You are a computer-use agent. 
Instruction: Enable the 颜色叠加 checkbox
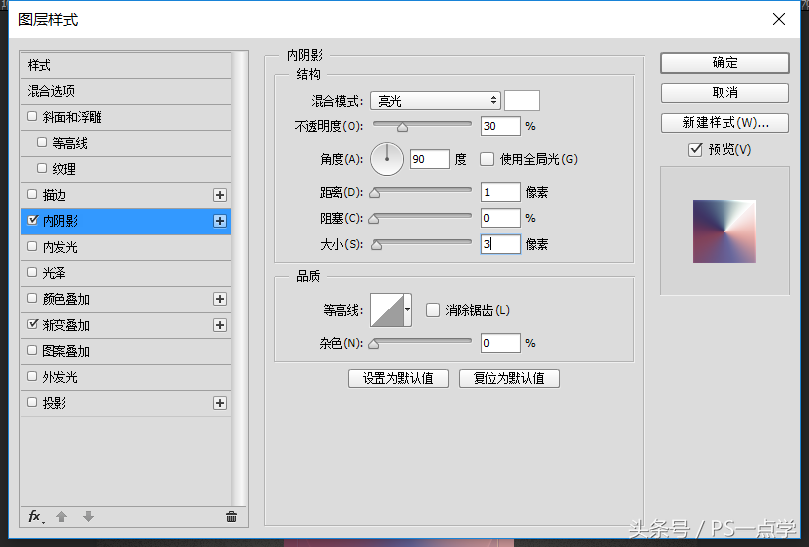[x=32, y=299]
